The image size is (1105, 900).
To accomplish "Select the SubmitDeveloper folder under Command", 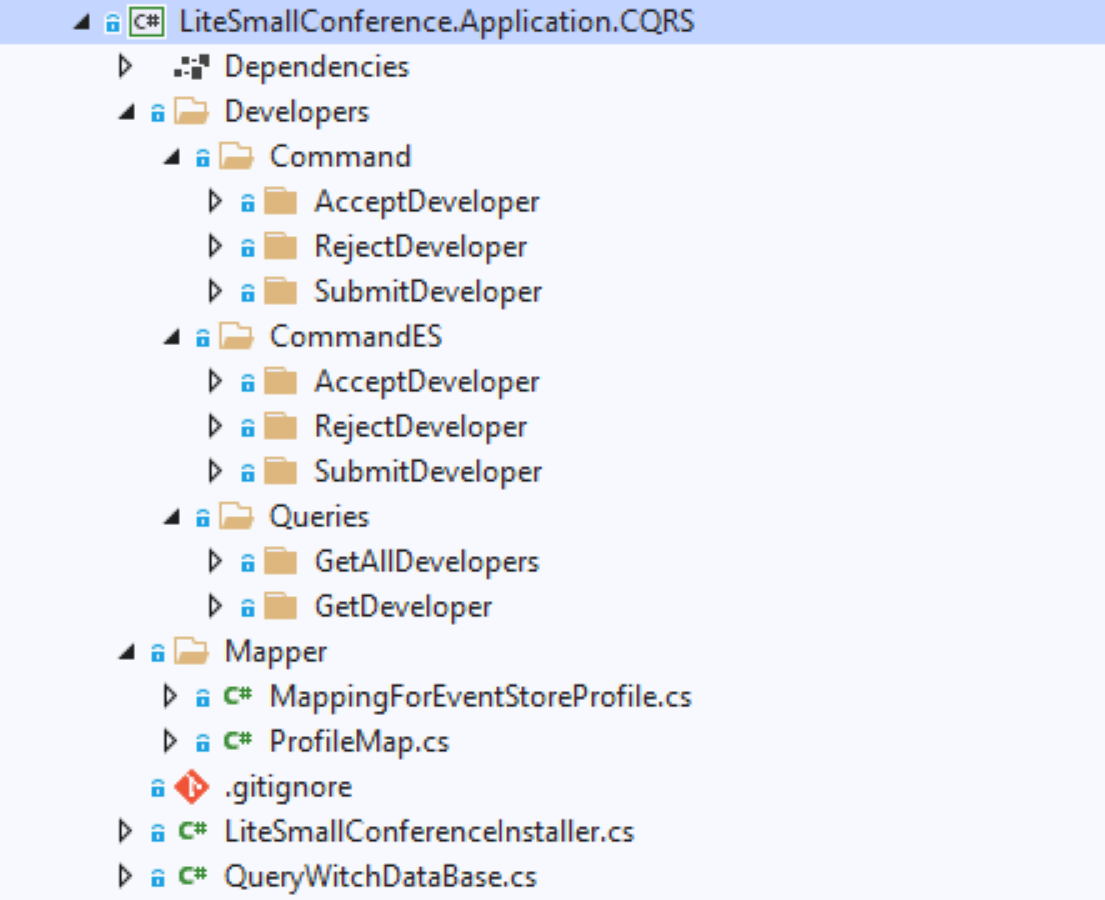I will (428, 292).
